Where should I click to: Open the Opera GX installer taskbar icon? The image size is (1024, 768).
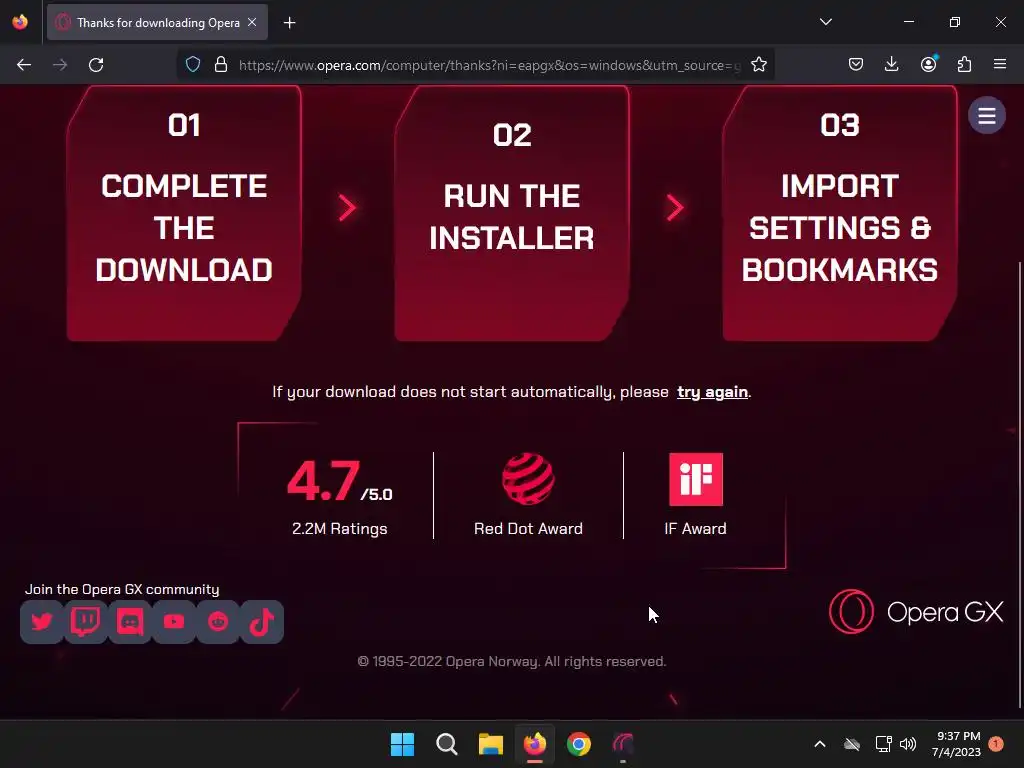pyautogui.click(x=623, y=744)
